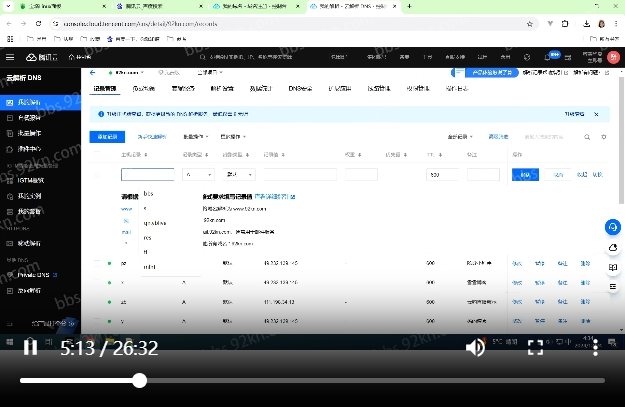Select 'mail' suggestion at bottom of dropdown list
Screen dimensions: 625x407
[x=149, y=267]
